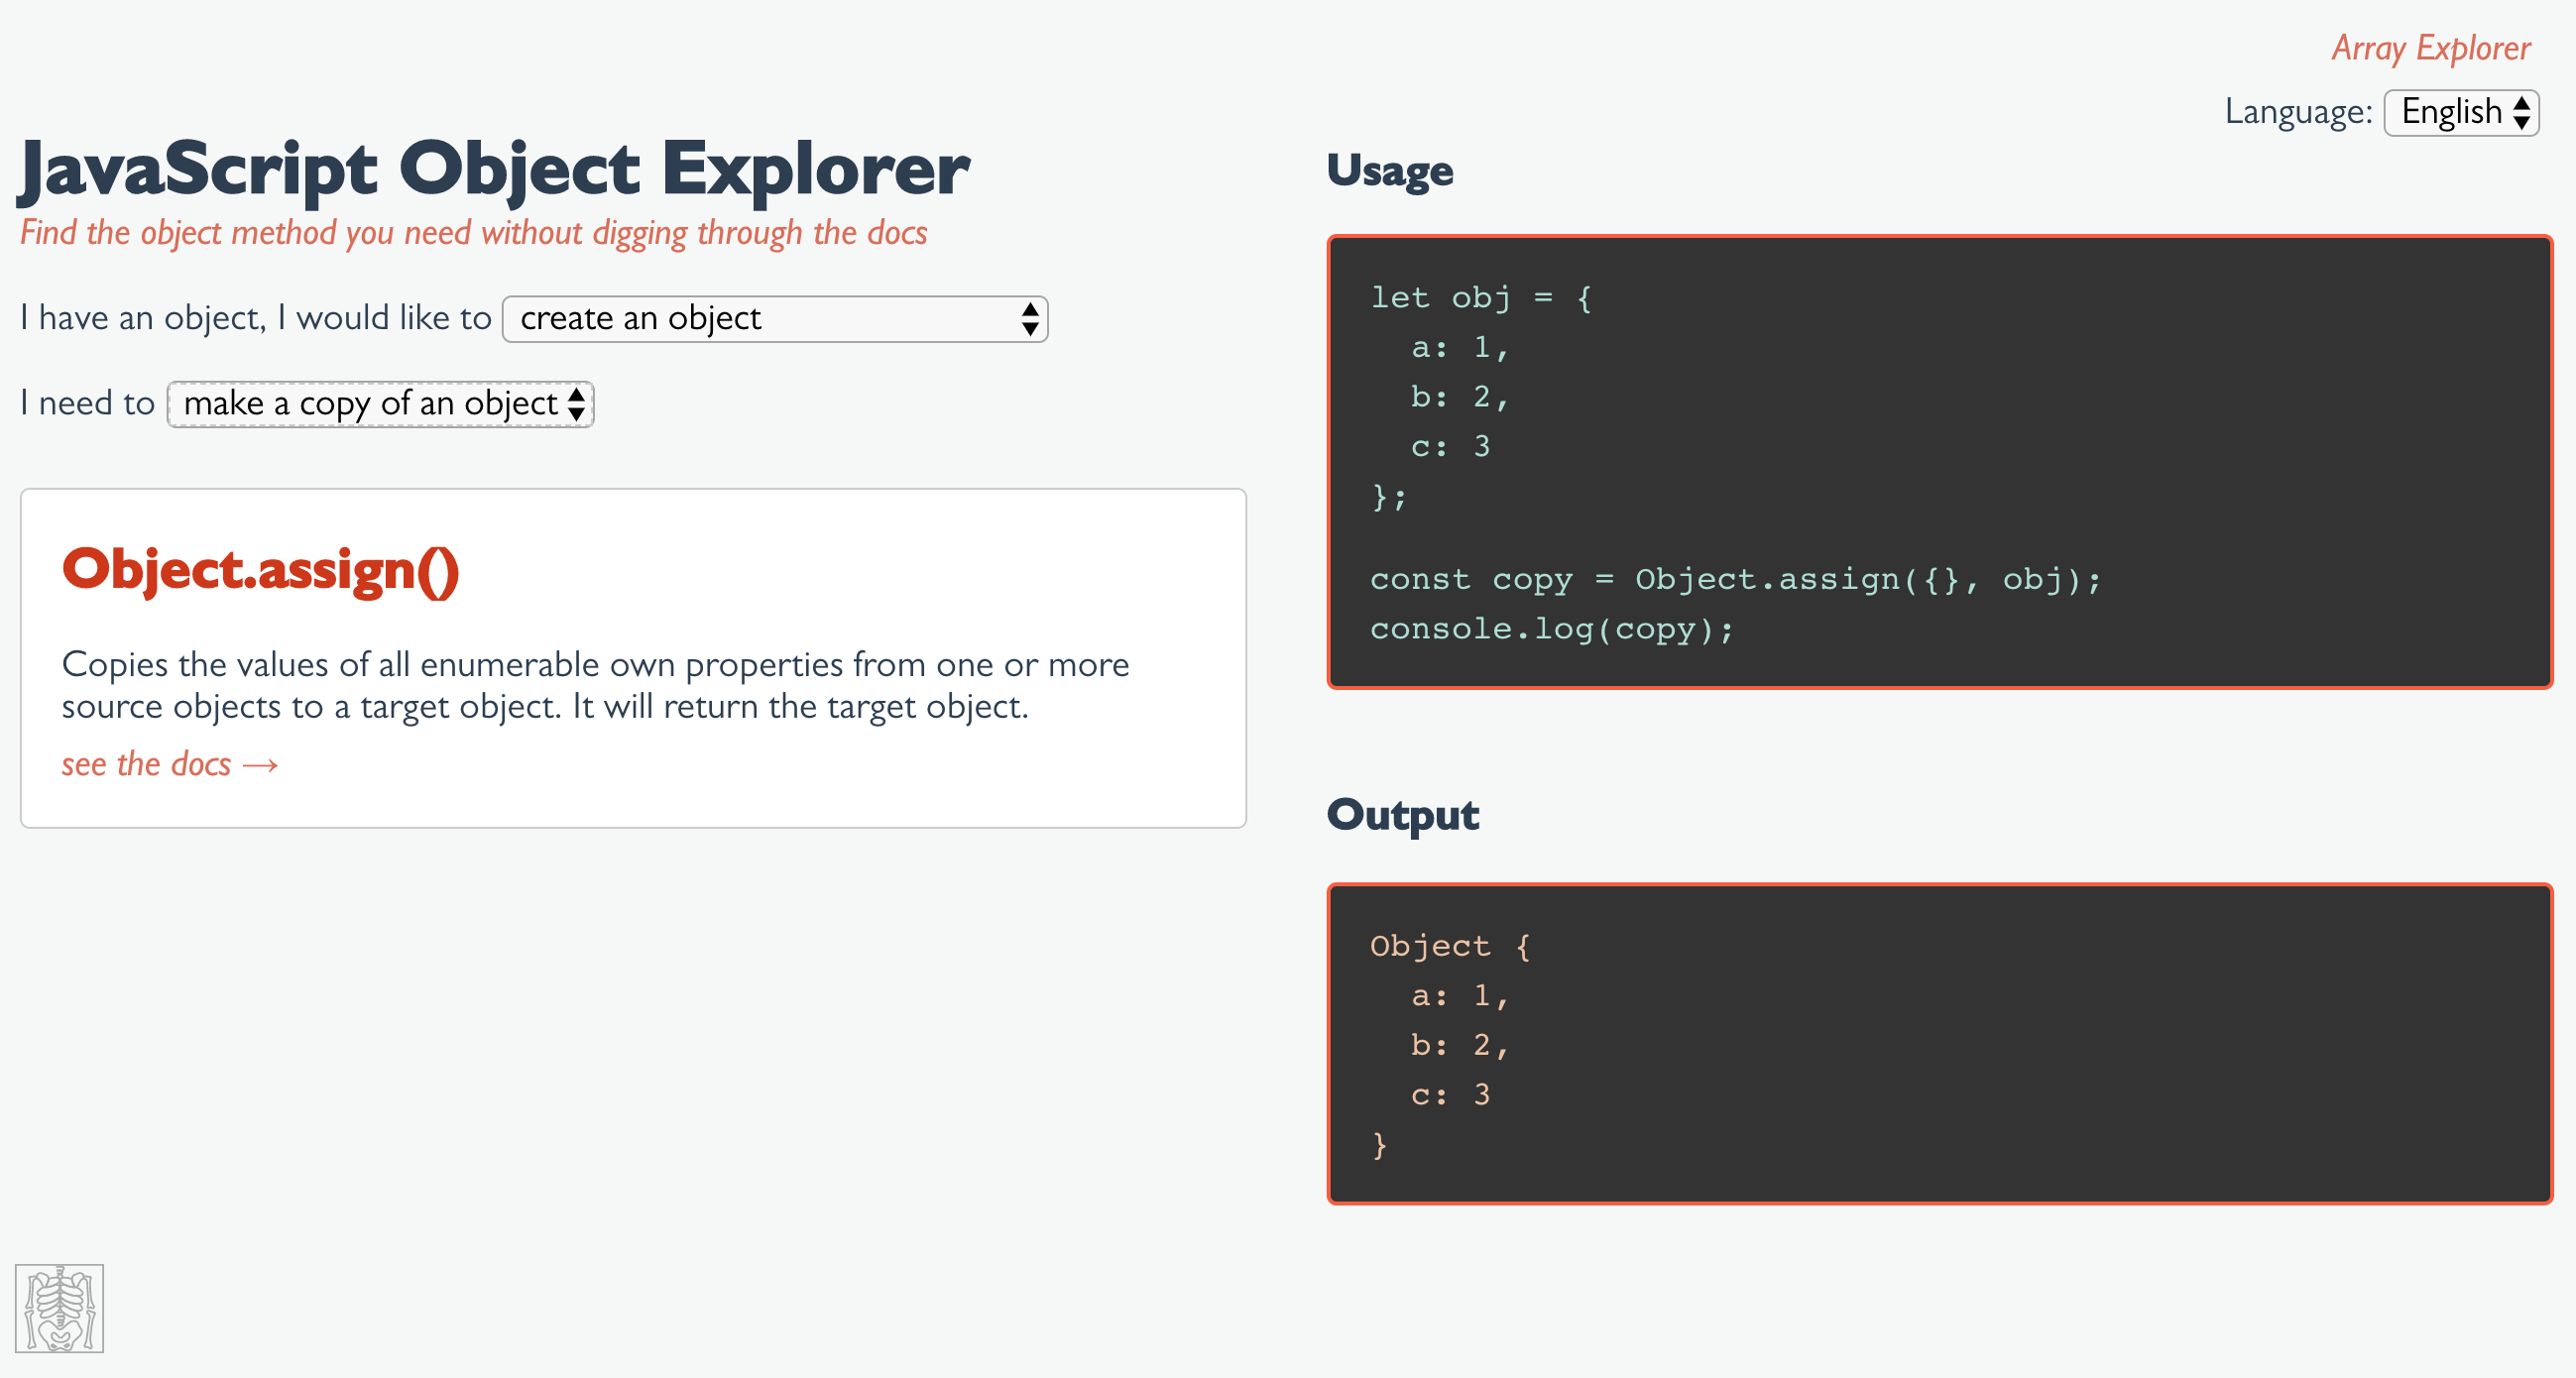Click the 'I have an object' label text
This screenshot has height=1378, width=2576.
pos(256,318)
